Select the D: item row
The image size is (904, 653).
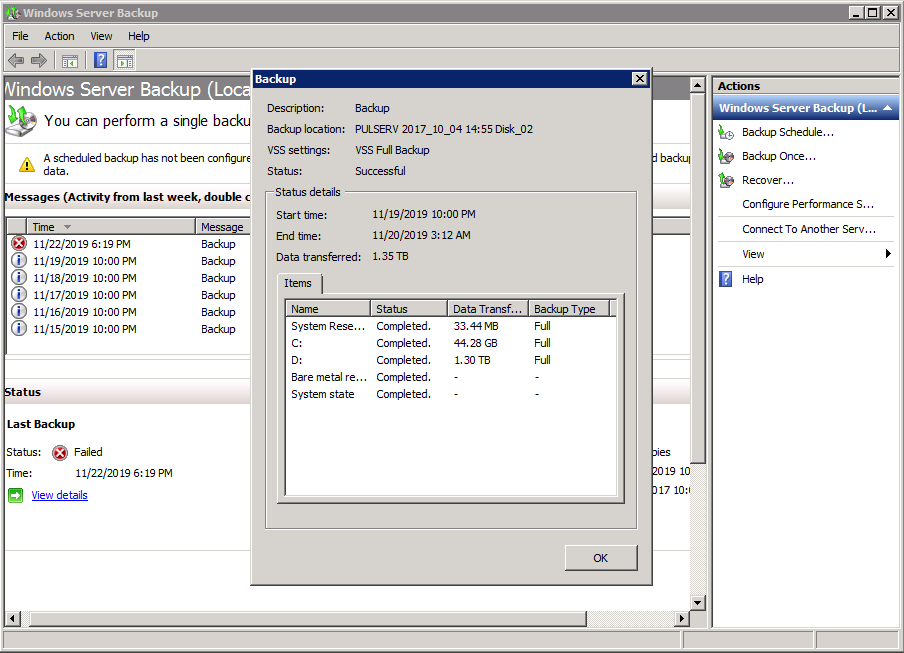[x=451, y=360]
